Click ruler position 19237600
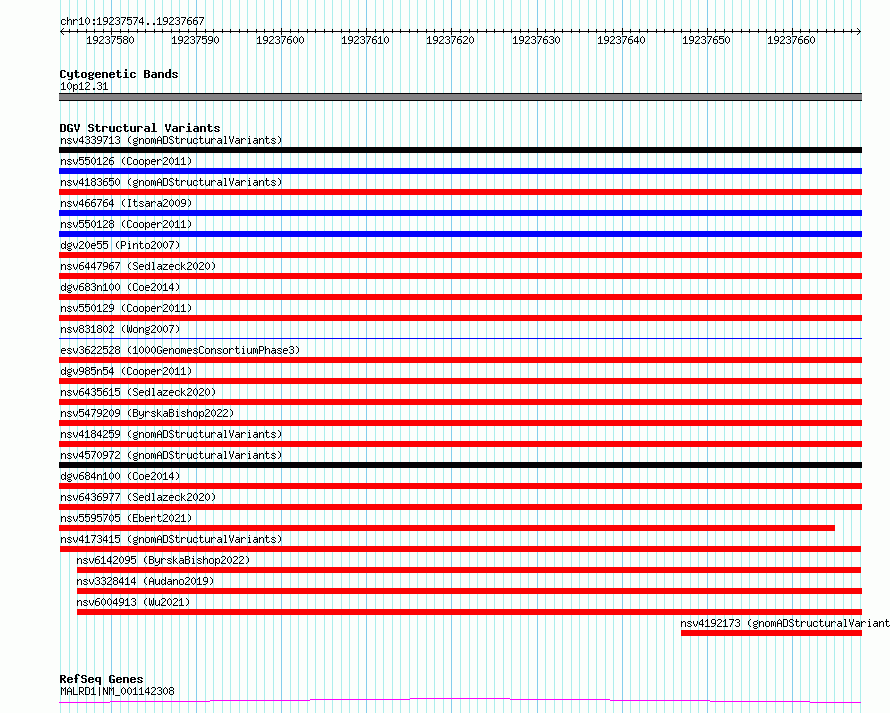890x713 pixels. [280, 40]
